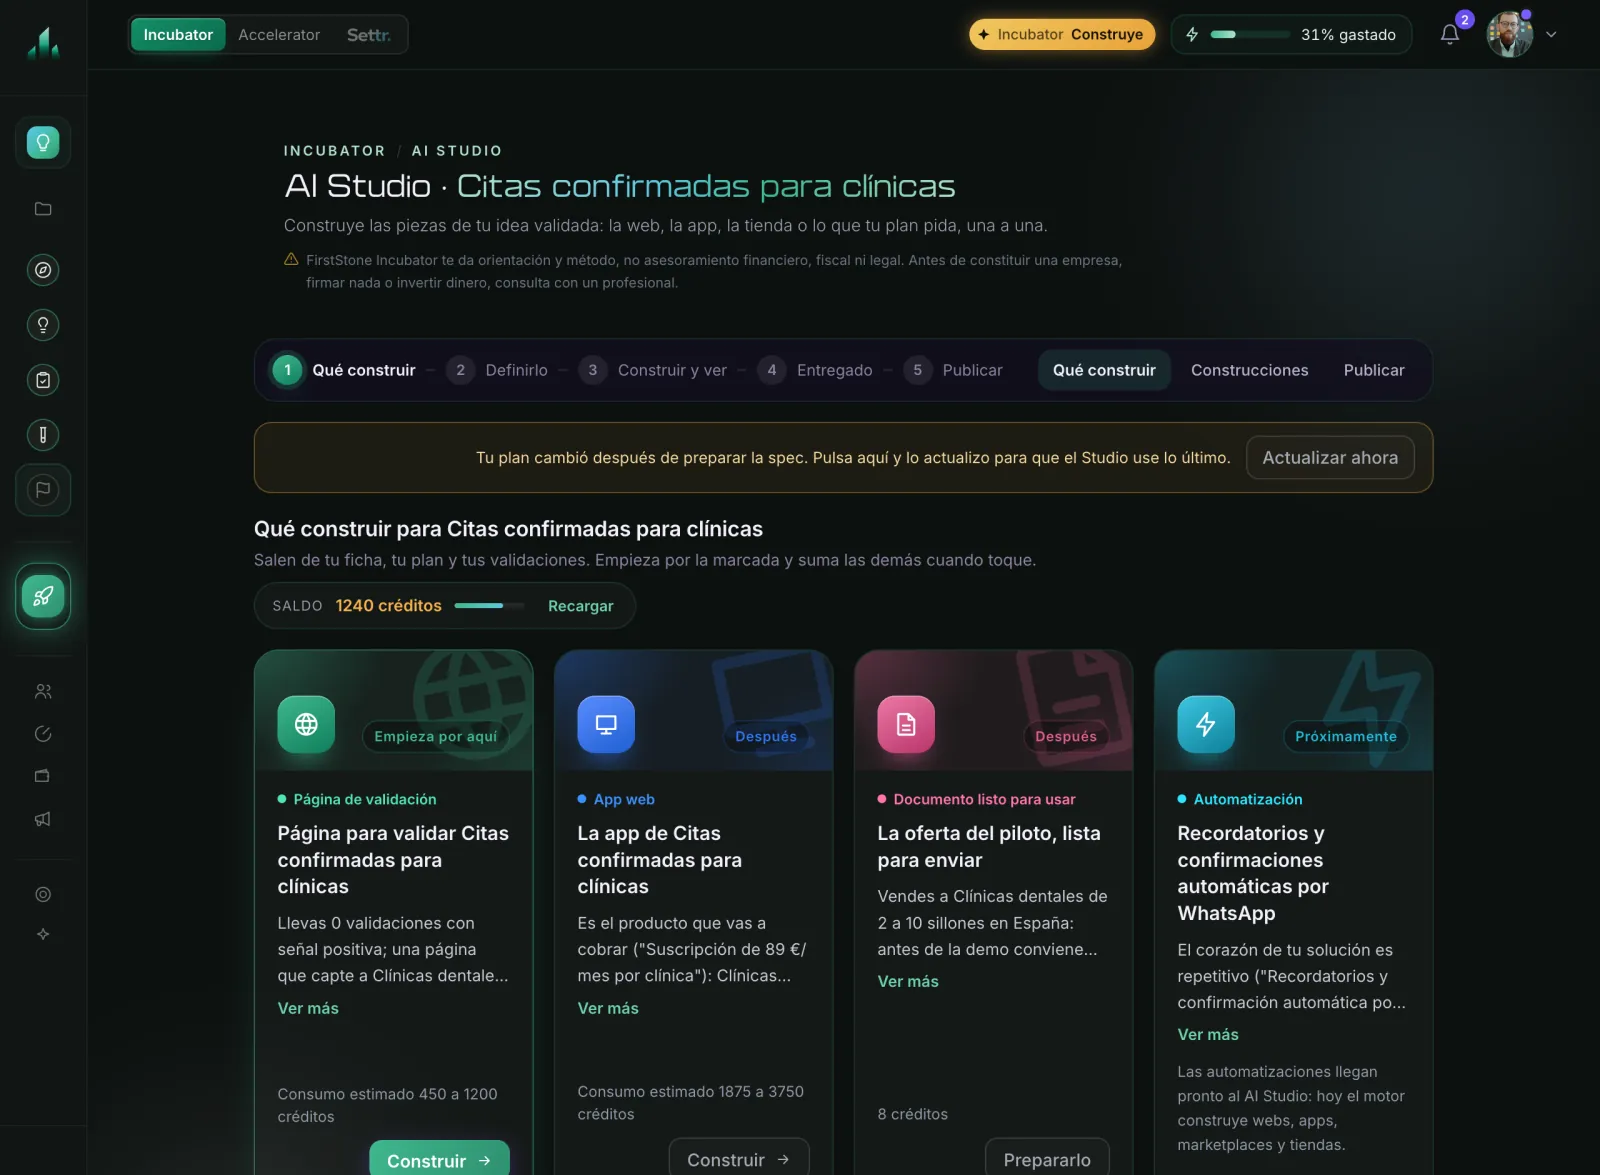
Task: Click the globe icon on validation page card
Action: pyautogui.click(x=306, y=724)
